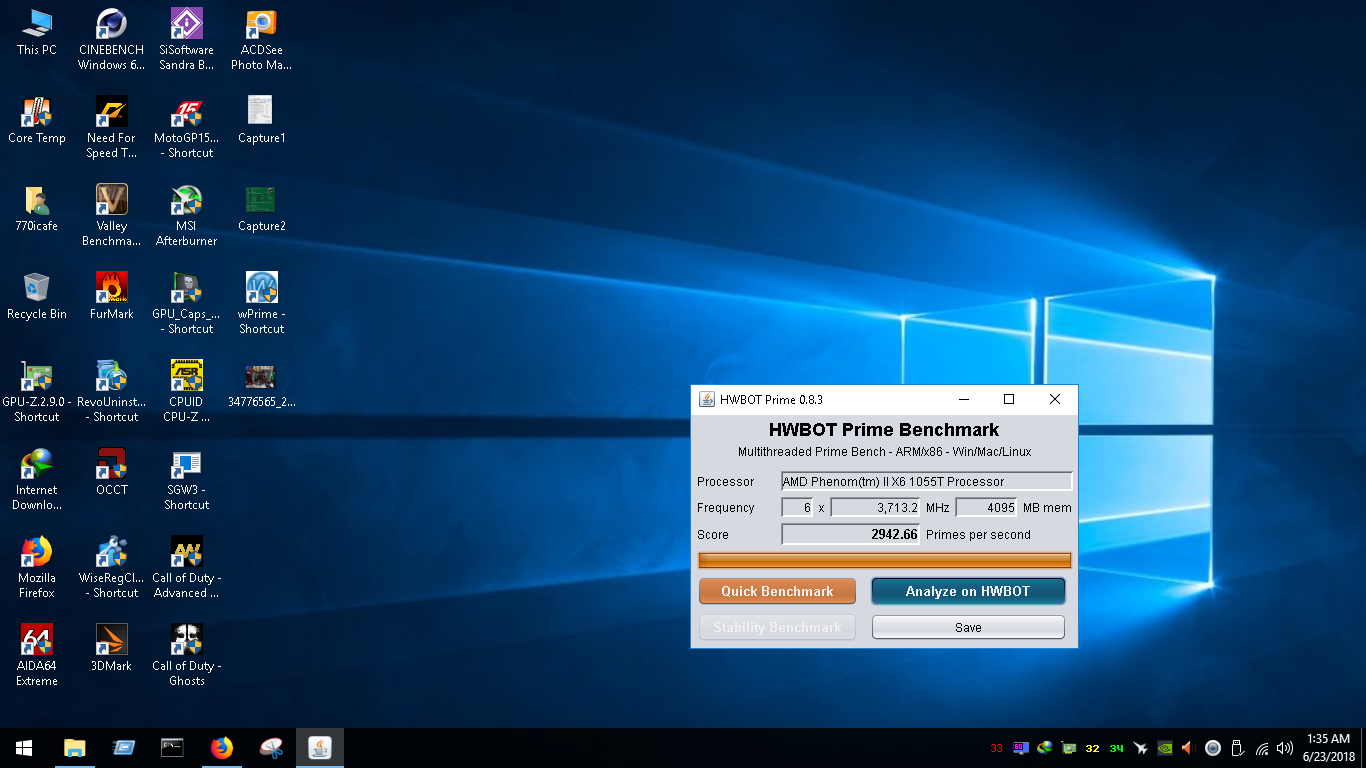The height and width of the screenshot is (768, 1366).
Task: Select the Recycle Bin icon
Action: tap(37, 296)
